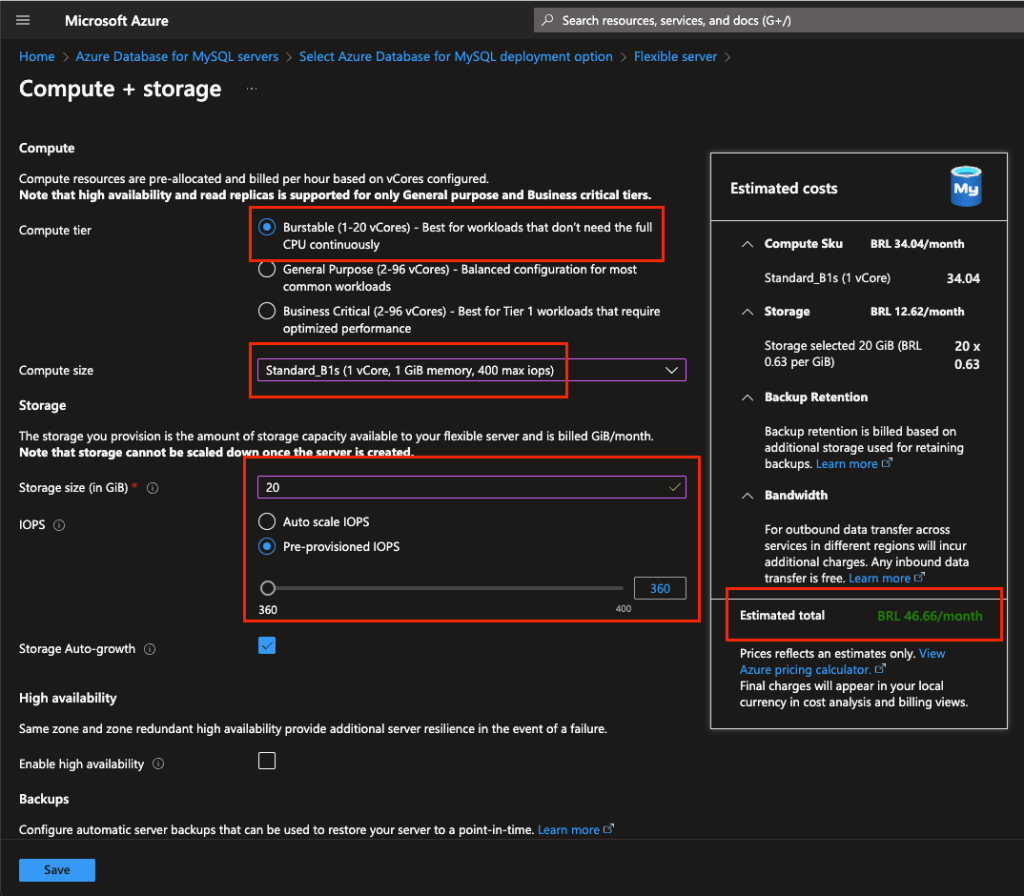
Task: Uncheck the Storage Auto-growth checkbox
Action: [x=267, y=646]
